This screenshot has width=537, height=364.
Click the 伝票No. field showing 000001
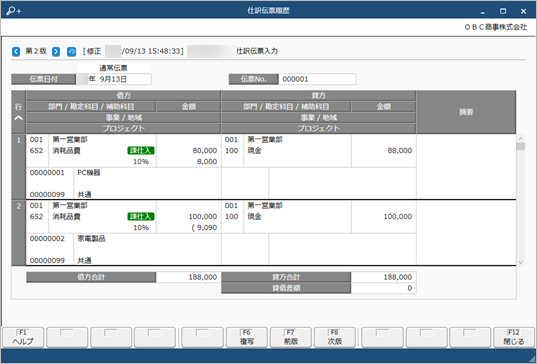[x=317, y=79]
